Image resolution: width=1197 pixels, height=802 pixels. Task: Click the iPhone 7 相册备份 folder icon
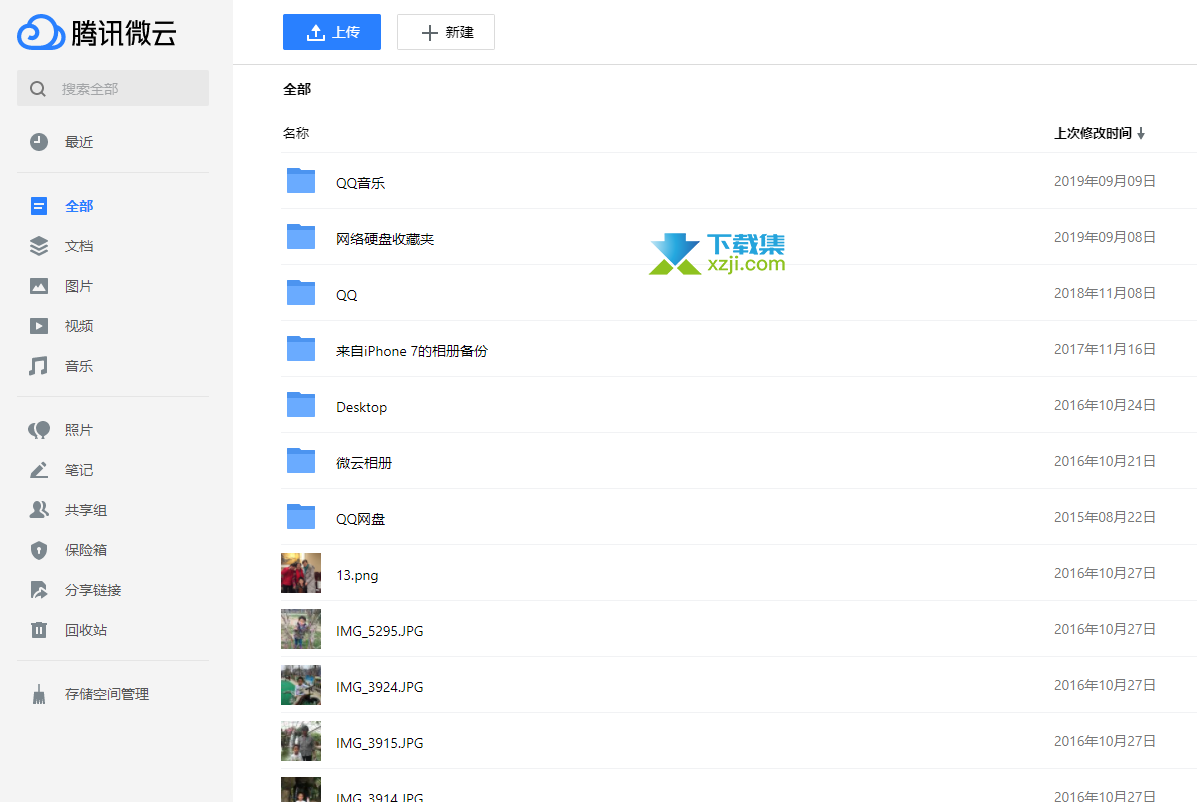click(301, 349)
